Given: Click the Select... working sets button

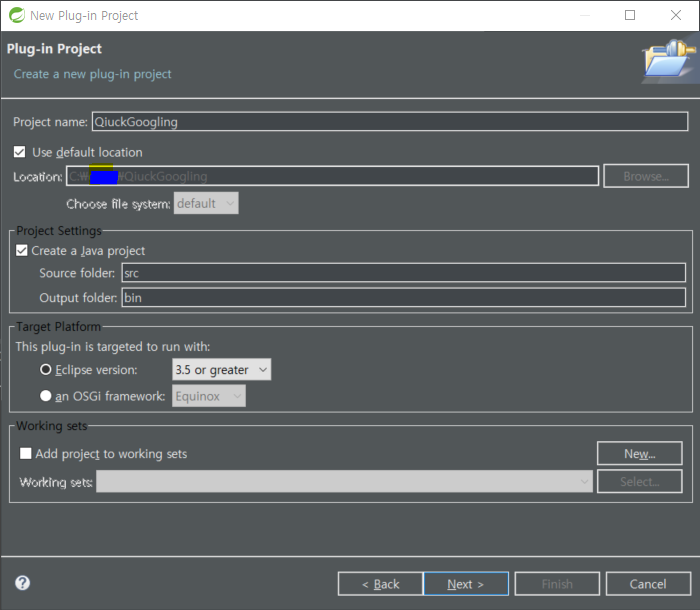Looking at the screenshot, I should 640,481.
